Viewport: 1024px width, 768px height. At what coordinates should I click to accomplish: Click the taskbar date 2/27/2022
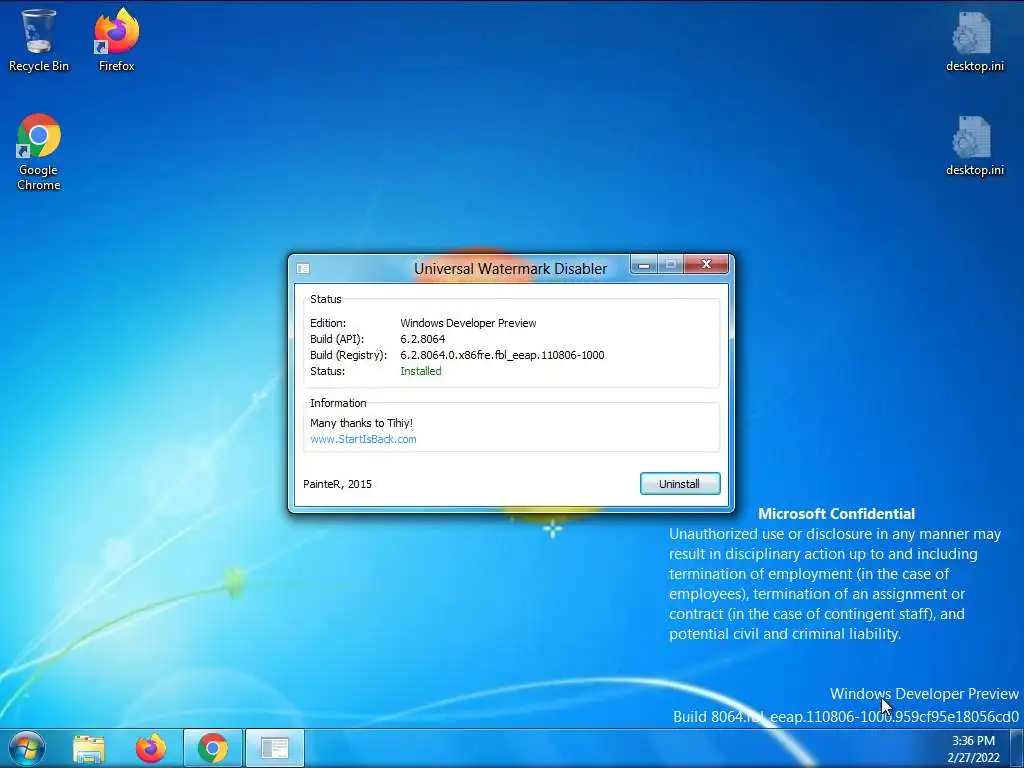pyautogui.click(x=973, y=758)
